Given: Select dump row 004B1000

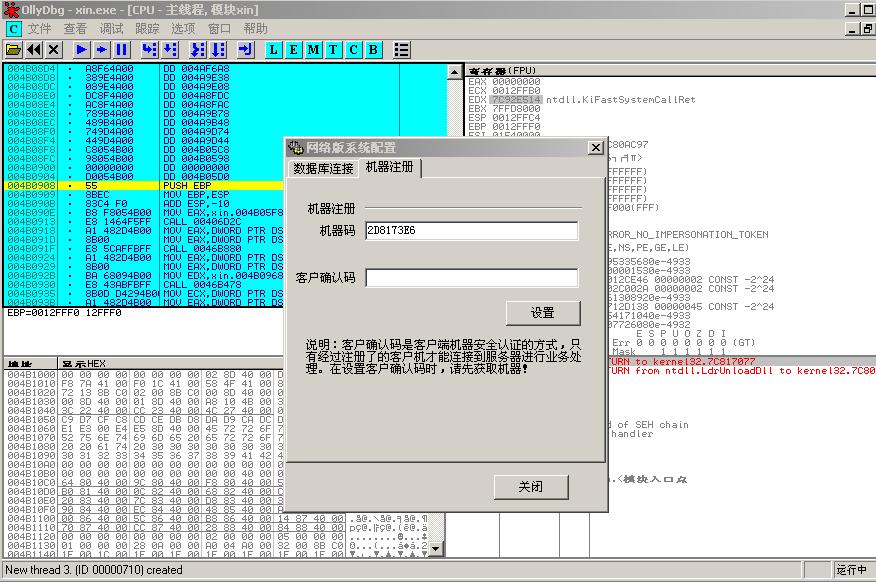Looking at the screenshot, I should [x=144, y=374].
